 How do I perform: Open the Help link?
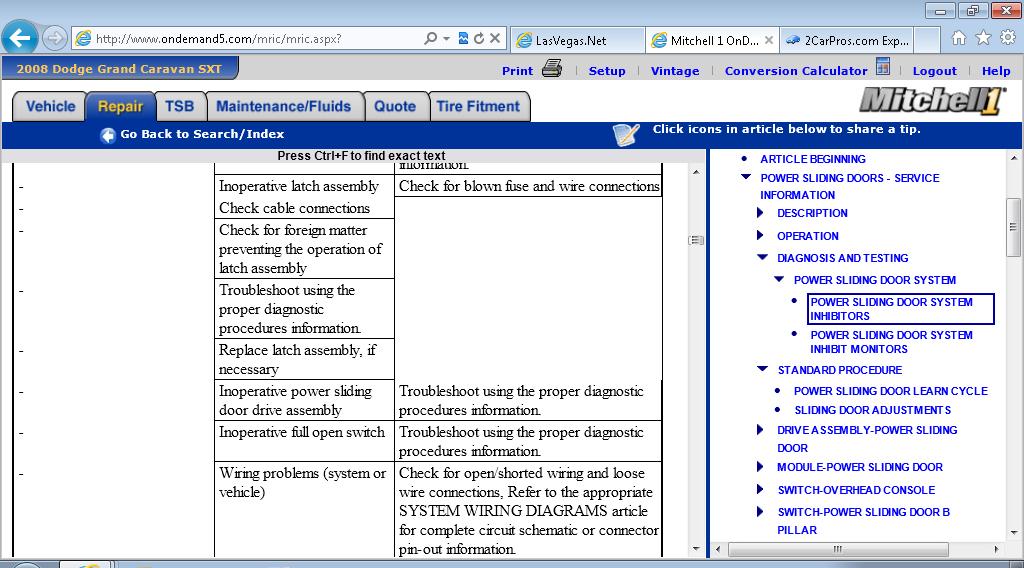996,71
